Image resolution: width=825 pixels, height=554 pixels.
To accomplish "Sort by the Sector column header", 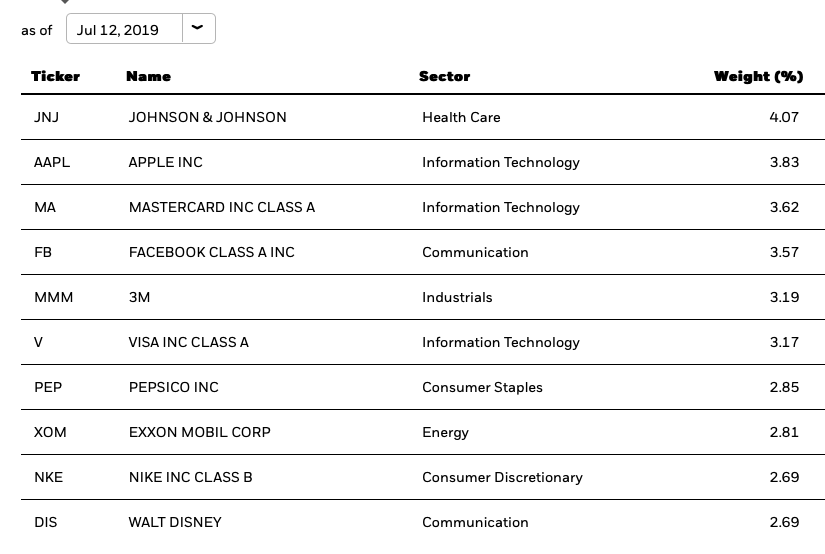I will point(445,76).
